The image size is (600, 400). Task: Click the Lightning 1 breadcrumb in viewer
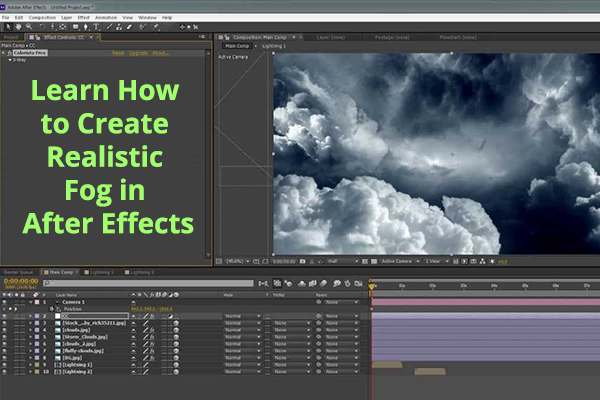pos(274,46)
